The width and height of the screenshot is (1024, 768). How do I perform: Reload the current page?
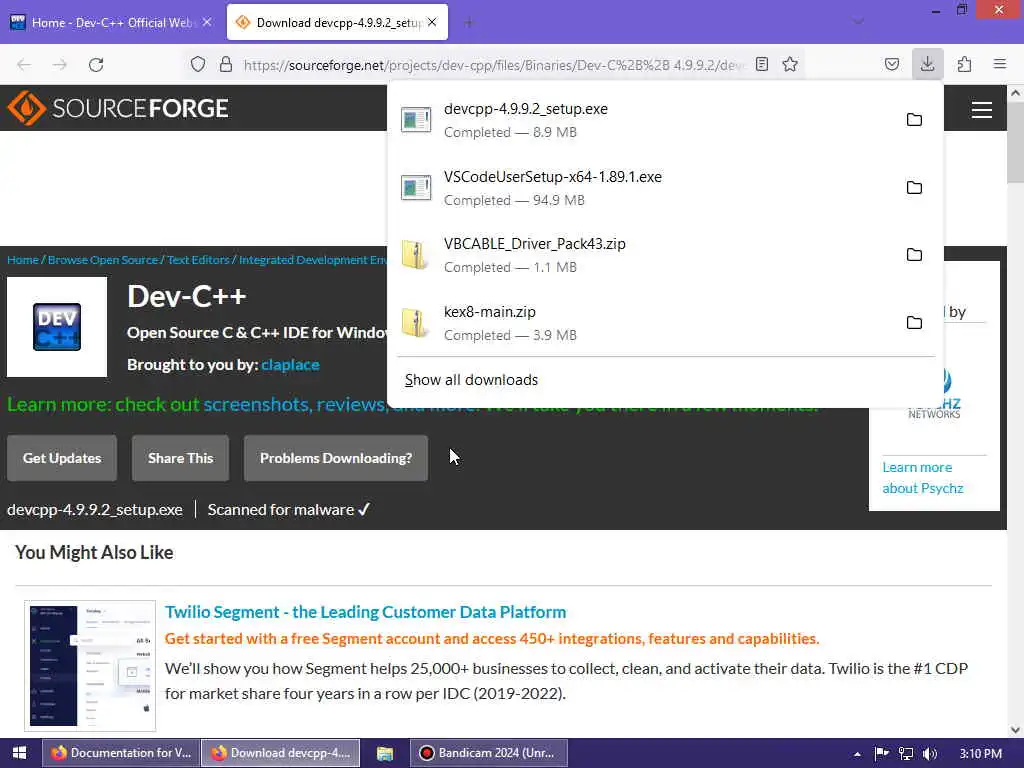point(96,65)
